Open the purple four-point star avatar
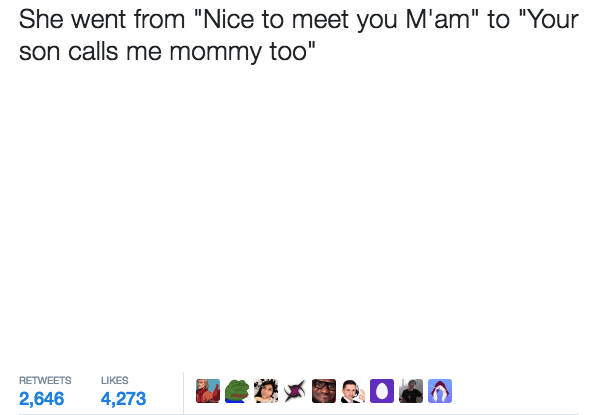 coord(295,391)
